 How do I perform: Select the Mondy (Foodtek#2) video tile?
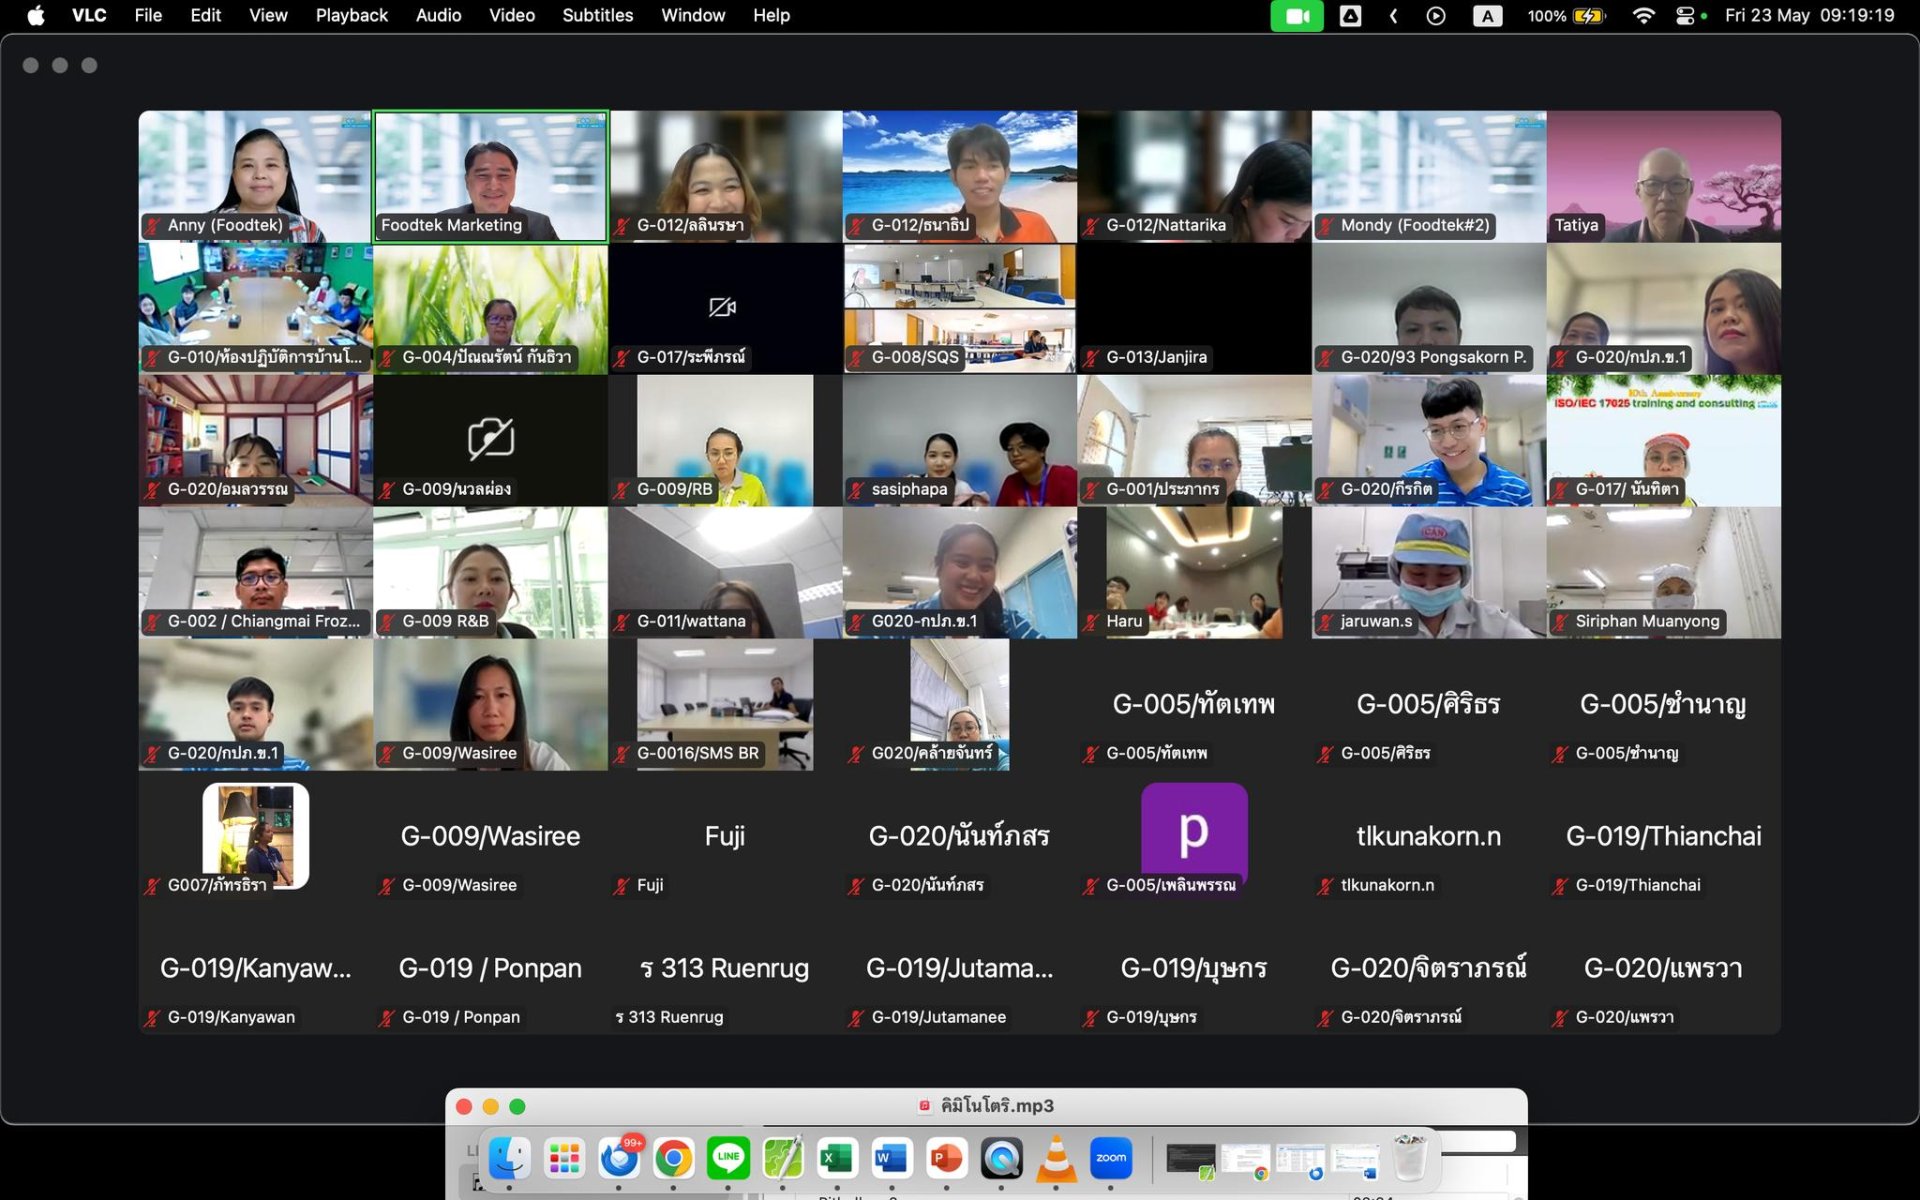pyautogui.click(x=1428, y=176)
